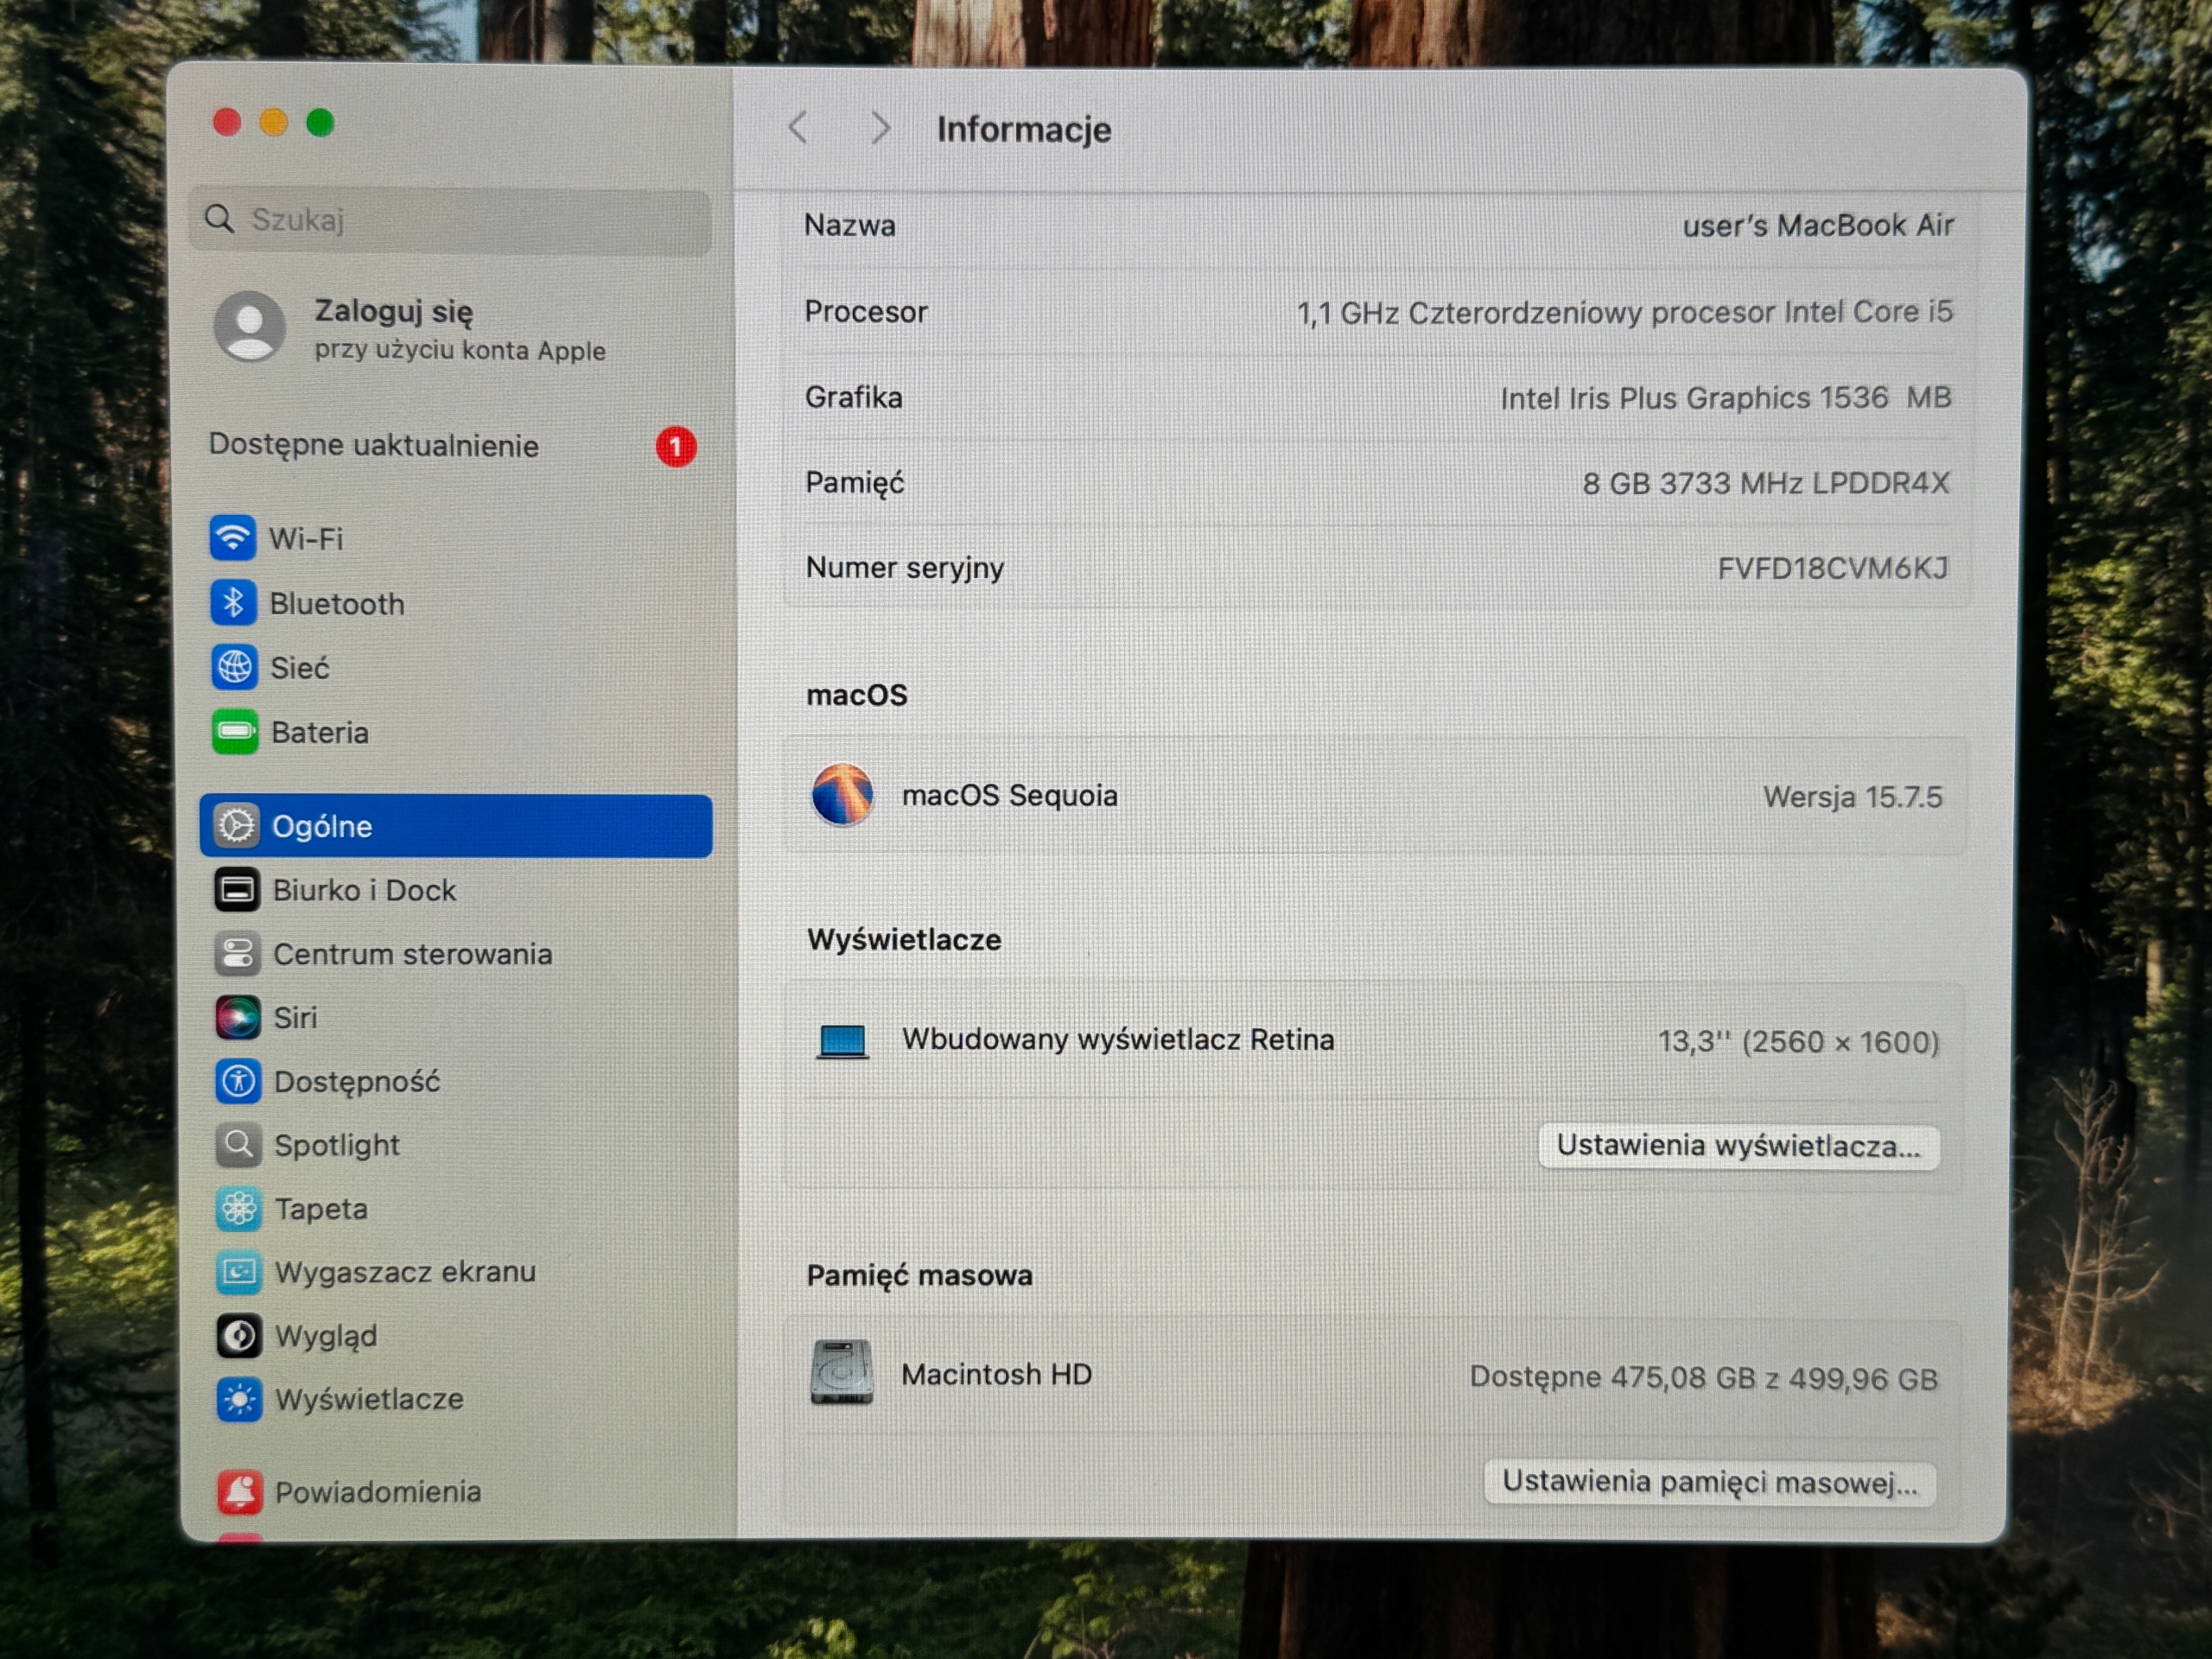Open the Siri icon
2212x1659 pixels.
pos(238,1018)
